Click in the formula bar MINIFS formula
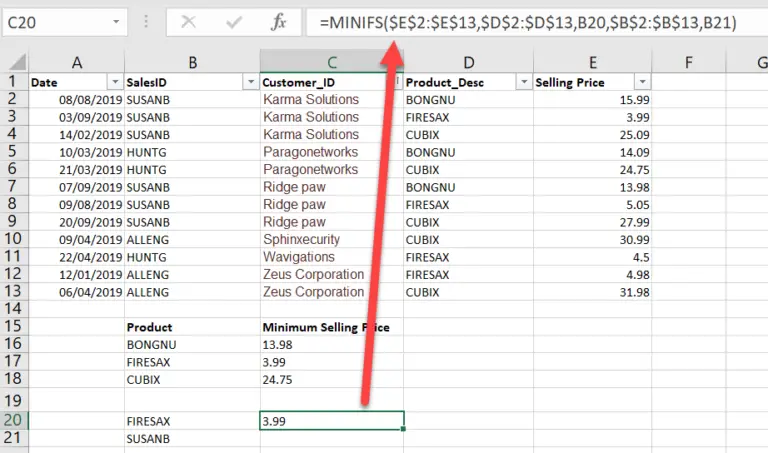 point(528,23)
